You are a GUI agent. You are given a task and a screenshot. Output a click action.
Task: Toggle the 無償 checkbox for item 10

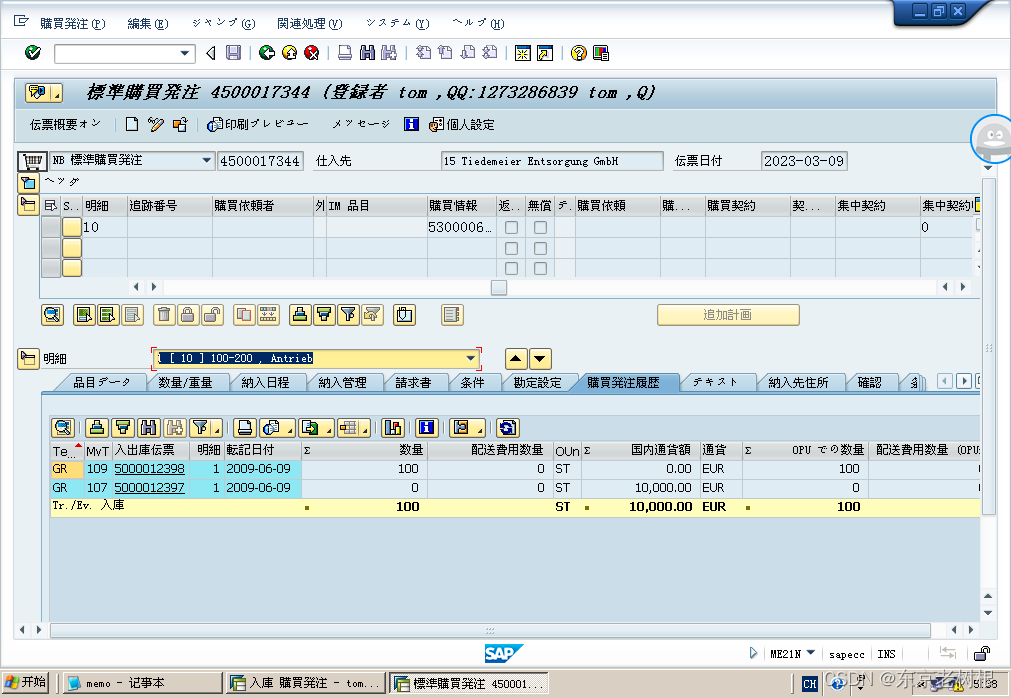(540, 228)
